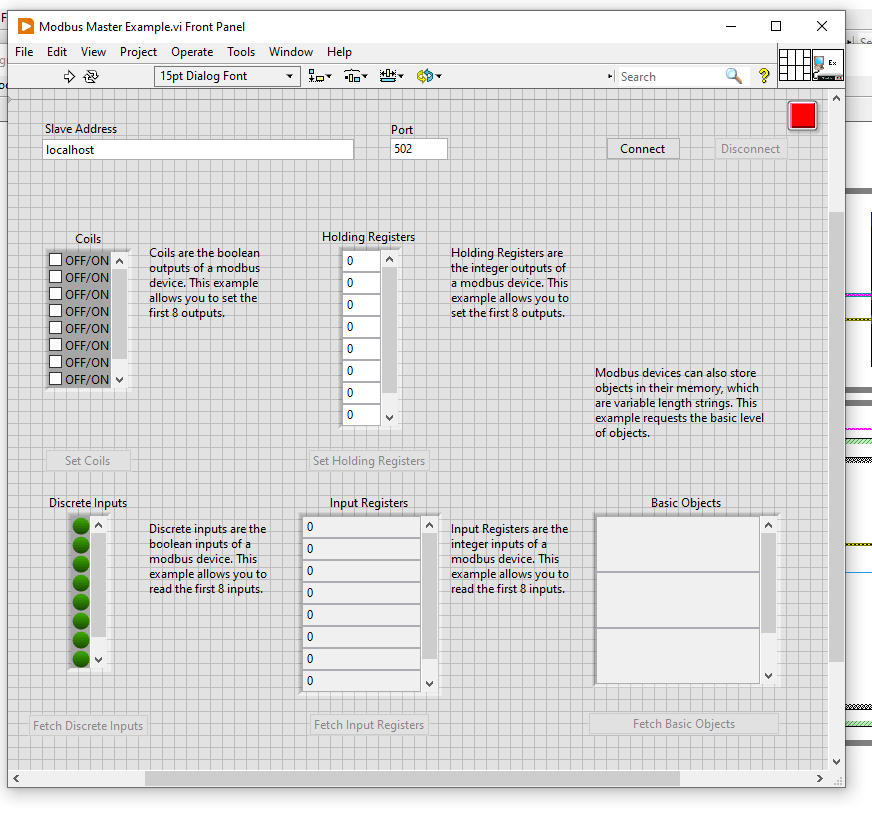Open the File menu

(x=24, y=52)
